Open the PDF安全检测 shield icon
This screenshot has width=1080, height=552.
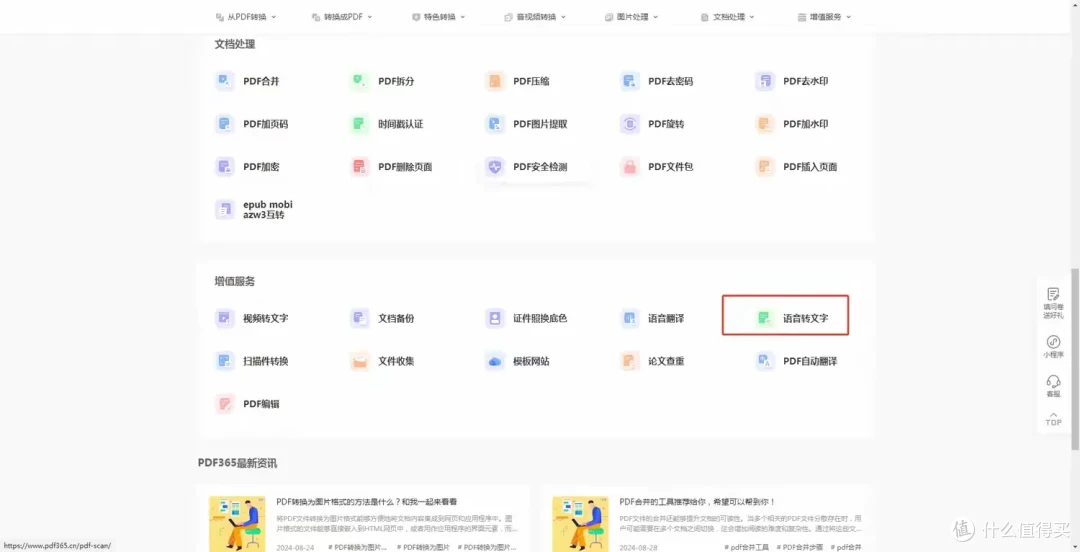tap(495, 167)
